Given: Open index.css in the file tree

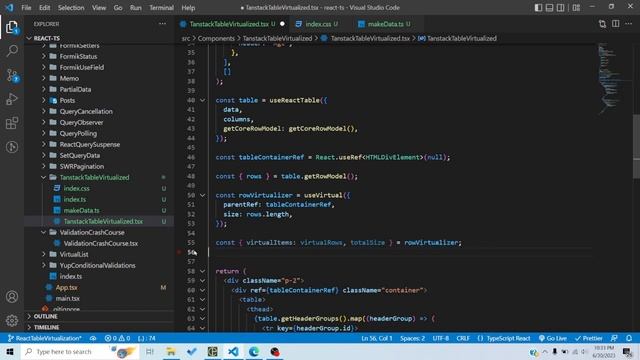Looking at the screenshot, I should coord(76,189).
